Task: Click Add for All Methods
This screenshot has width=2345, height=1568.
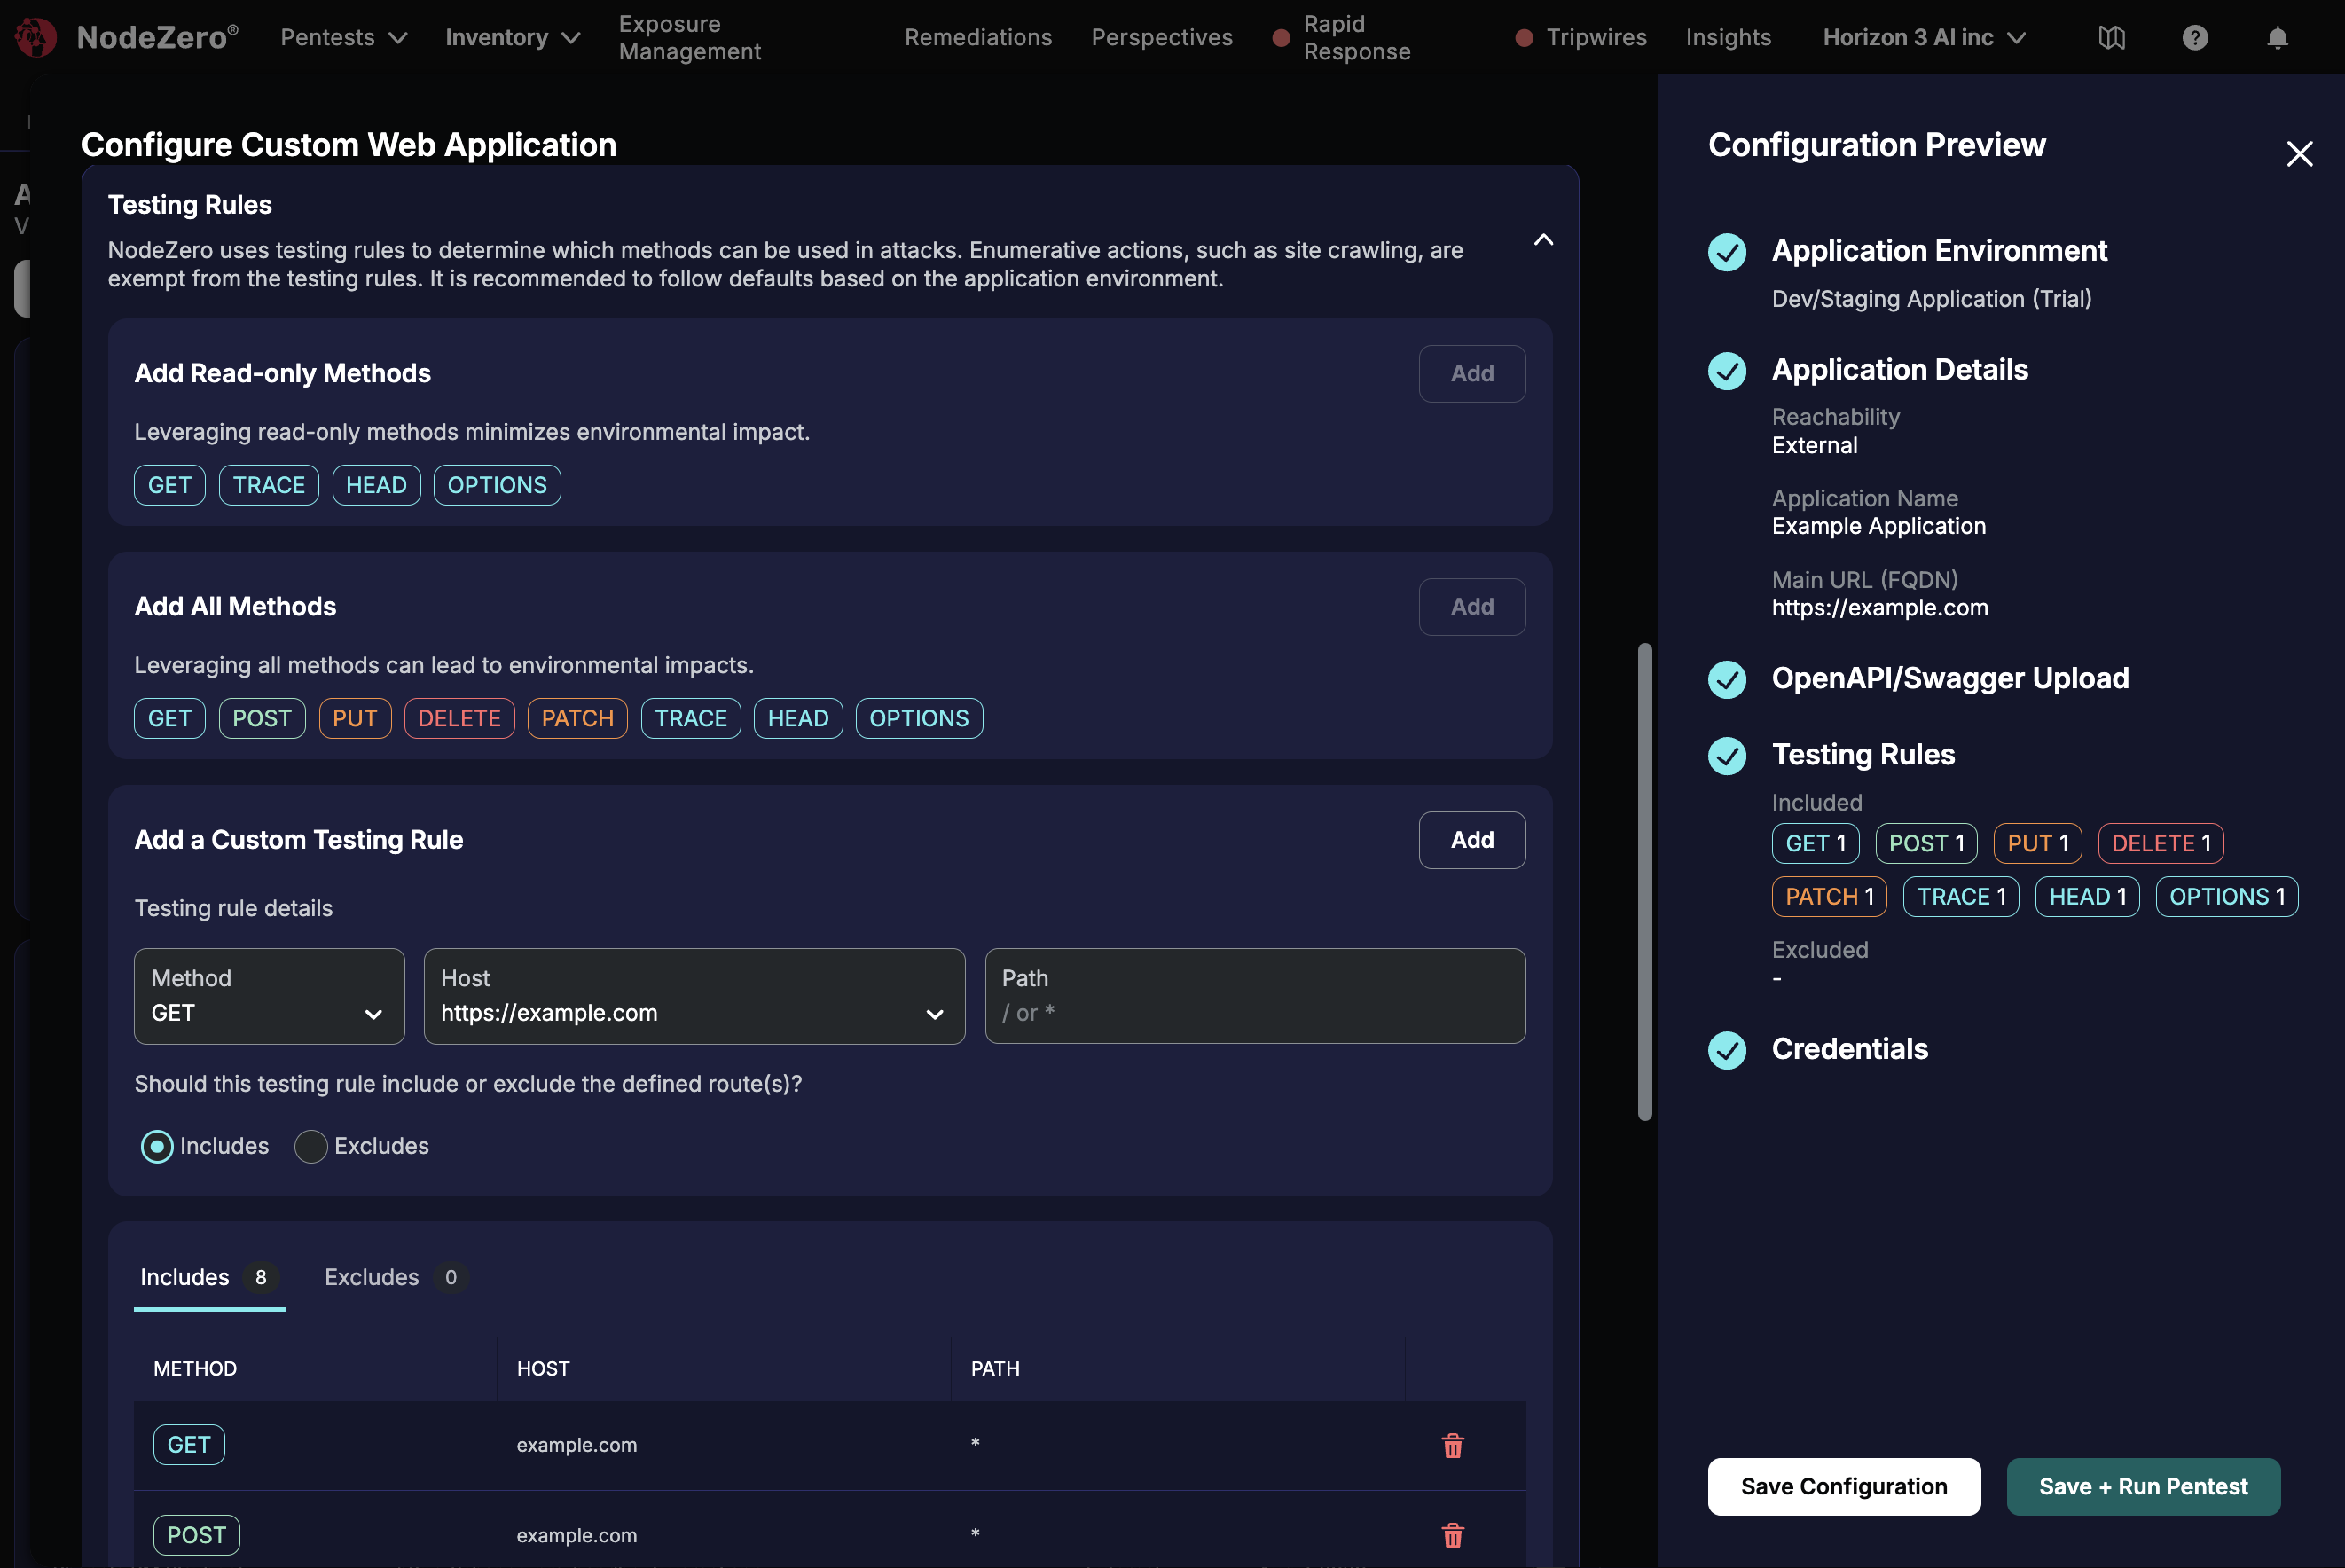Action: coord(1472,606)
